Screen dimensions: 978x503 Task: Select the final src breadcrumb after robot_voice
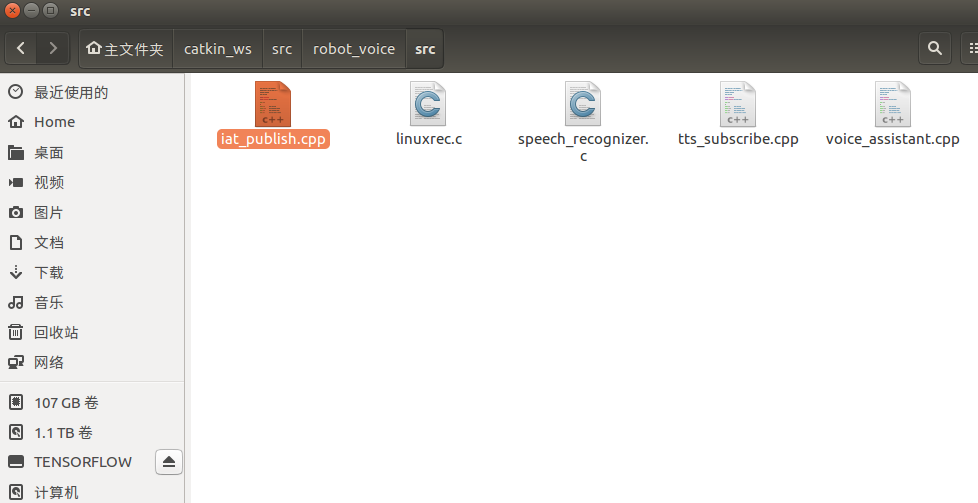click(425, 49)
